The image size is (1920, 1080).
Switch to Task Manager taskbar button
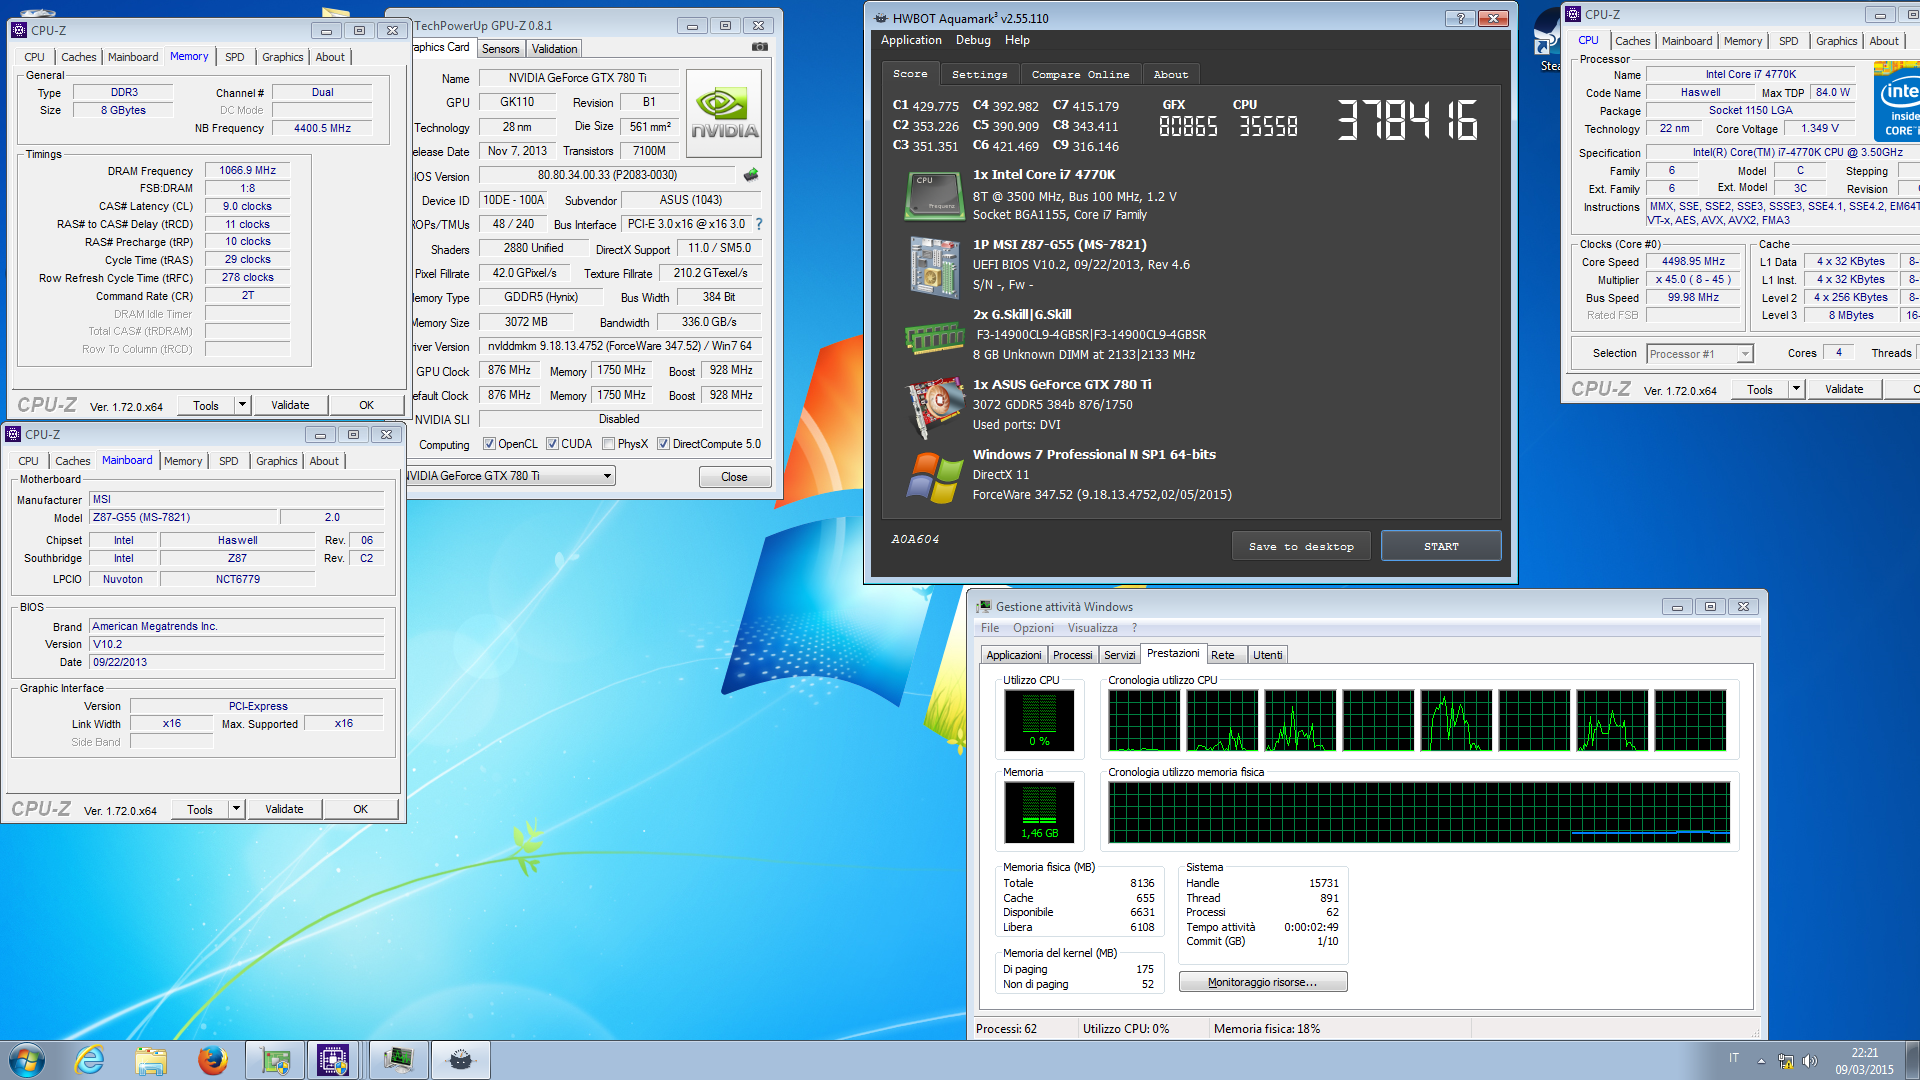click(x=399, y=1060)
